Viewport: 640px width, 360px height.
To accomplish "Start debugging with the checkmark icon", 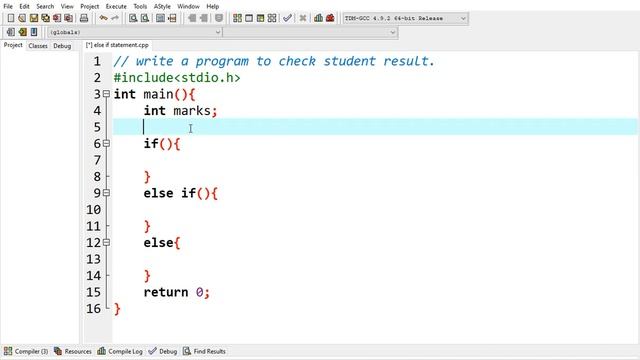I will point(287,18).
